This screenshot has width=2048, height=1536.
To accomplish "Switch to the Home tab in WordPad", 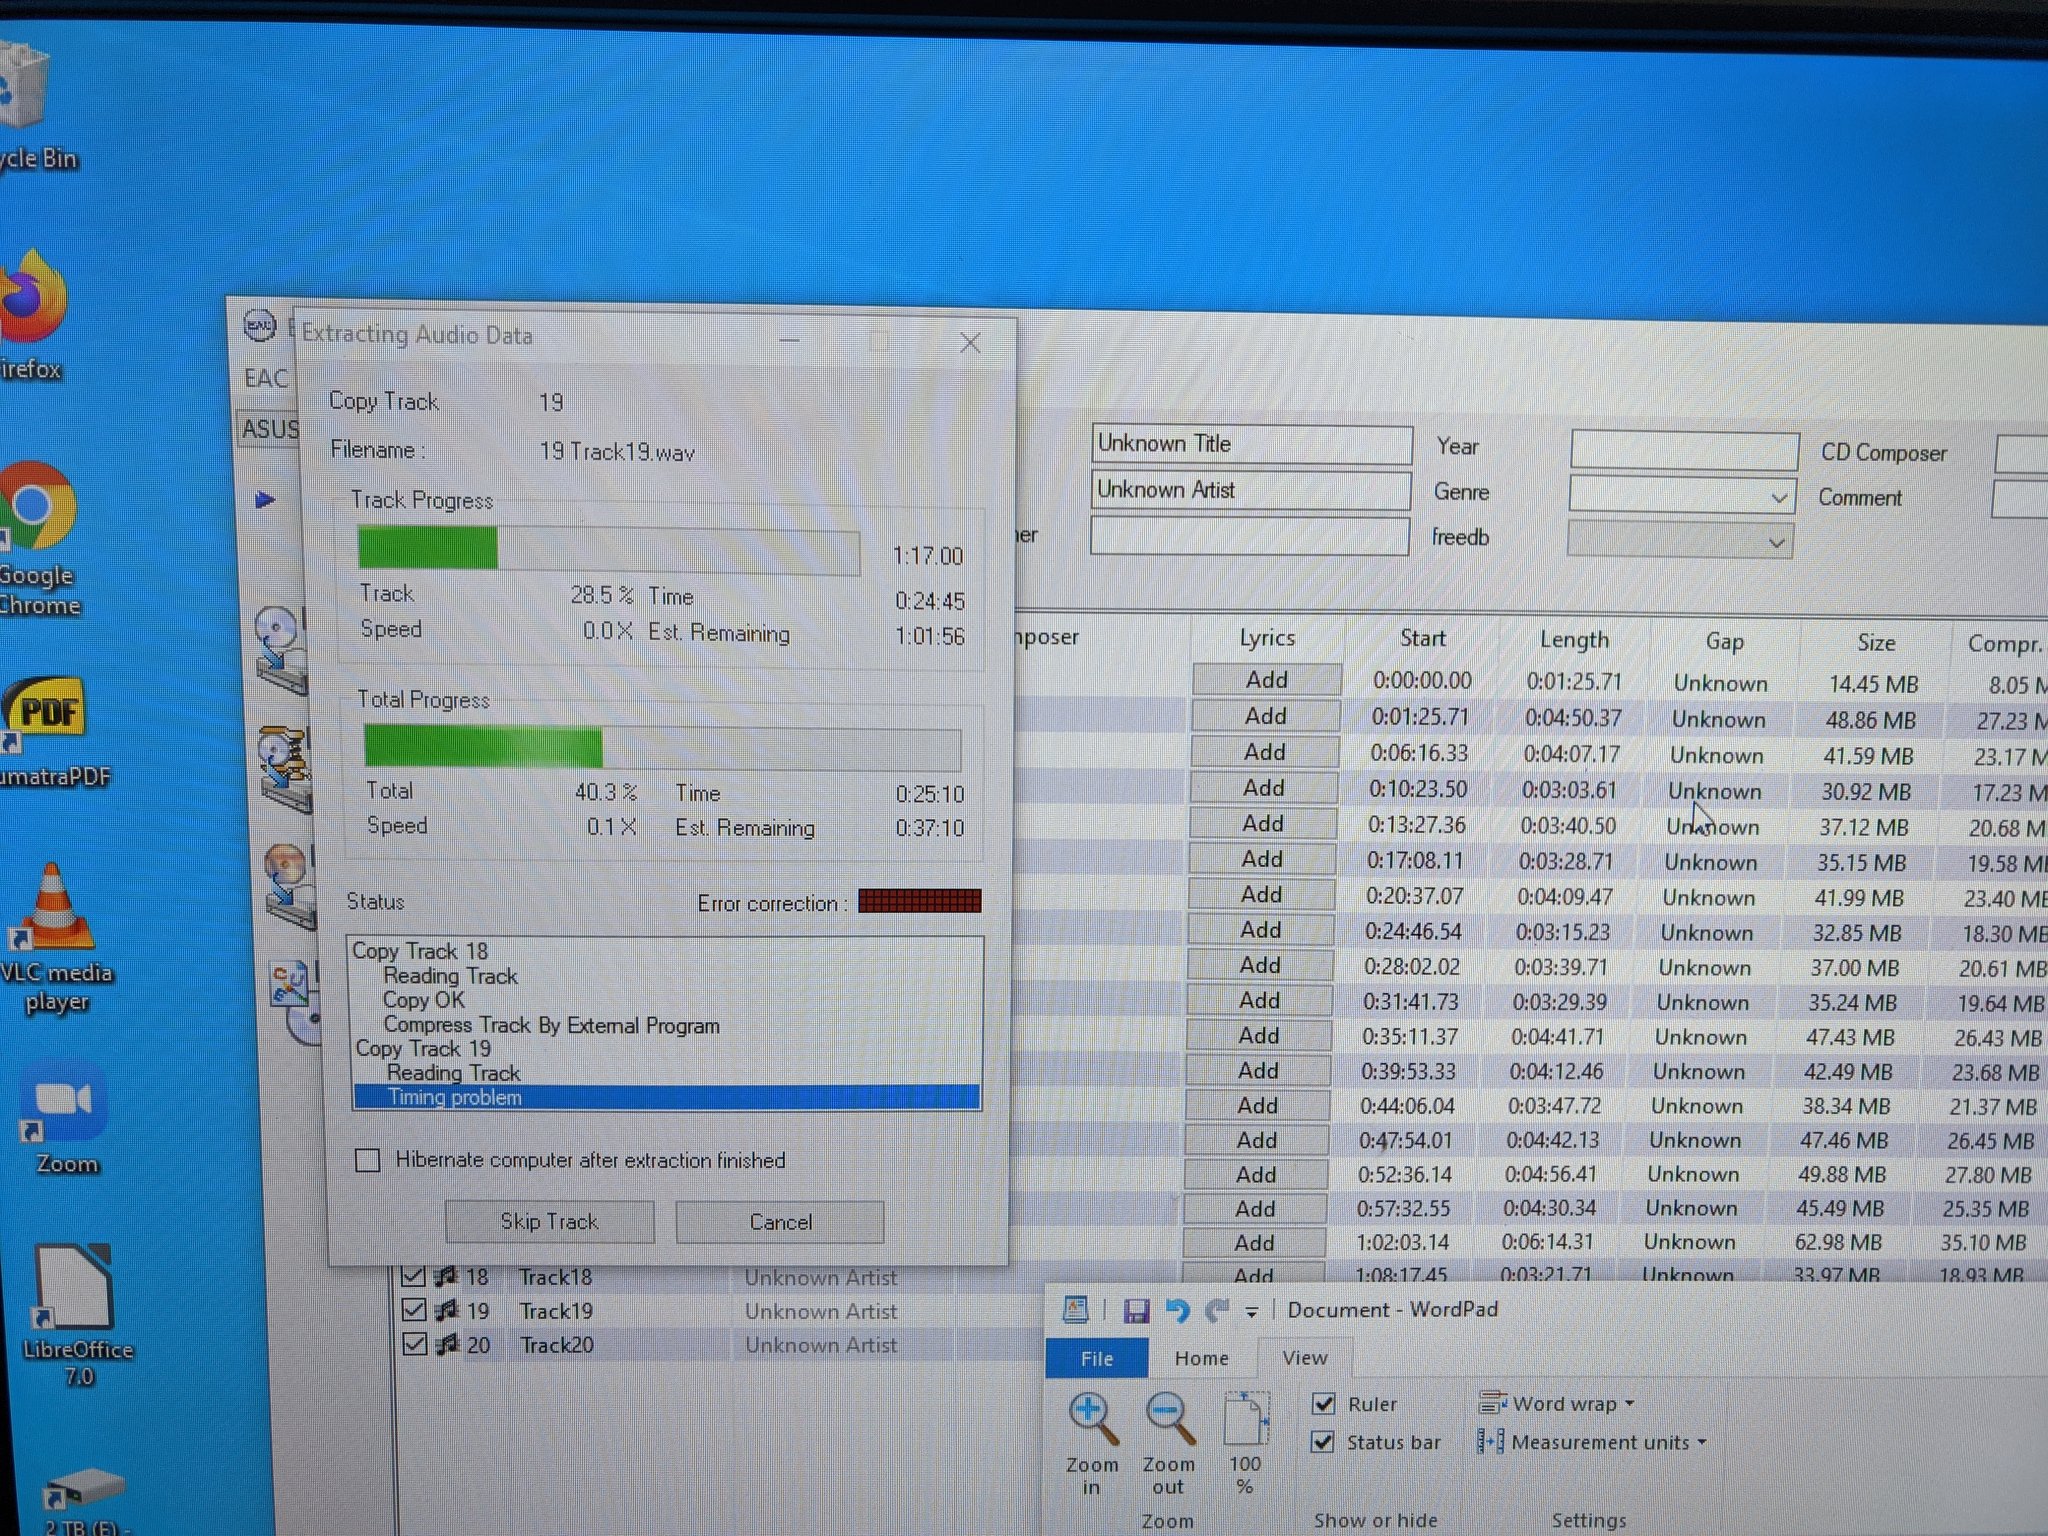I will coord(1201,1358).
